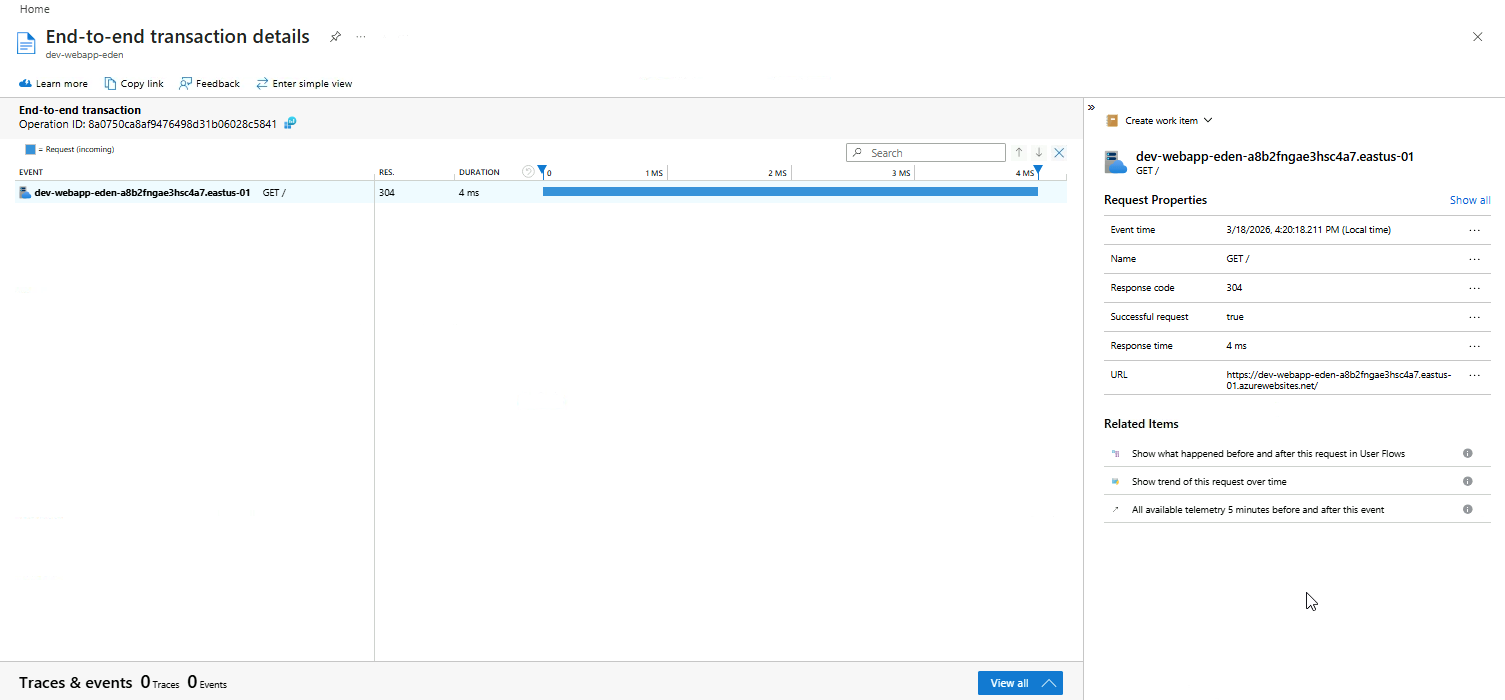Viewport: 1505px width, 700px height.
Task: Expand Traces & events with View all
Action: tap(1020, 683)
